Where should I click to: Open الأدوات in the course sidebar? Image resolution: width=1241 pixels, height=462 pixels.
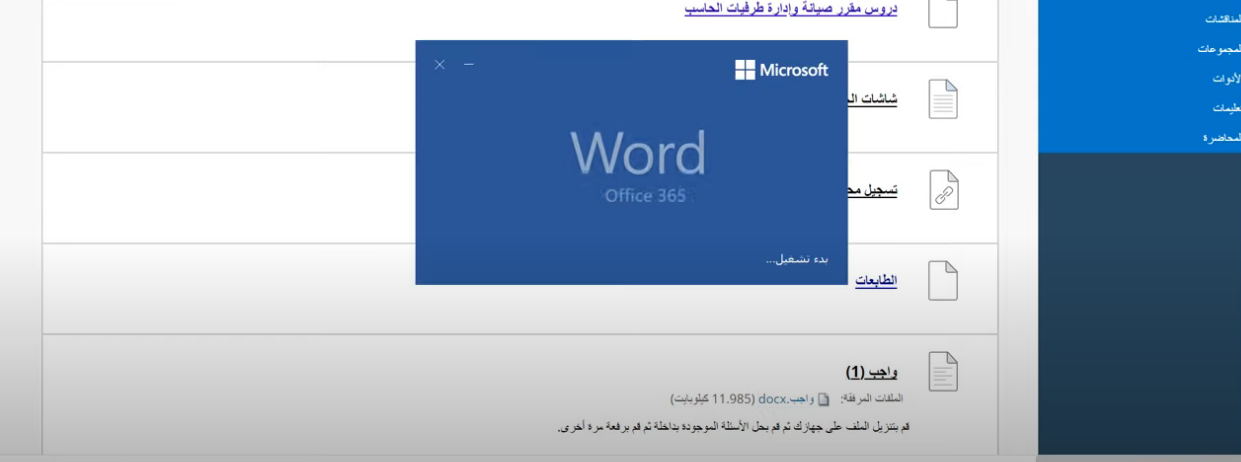[1225, 78]
